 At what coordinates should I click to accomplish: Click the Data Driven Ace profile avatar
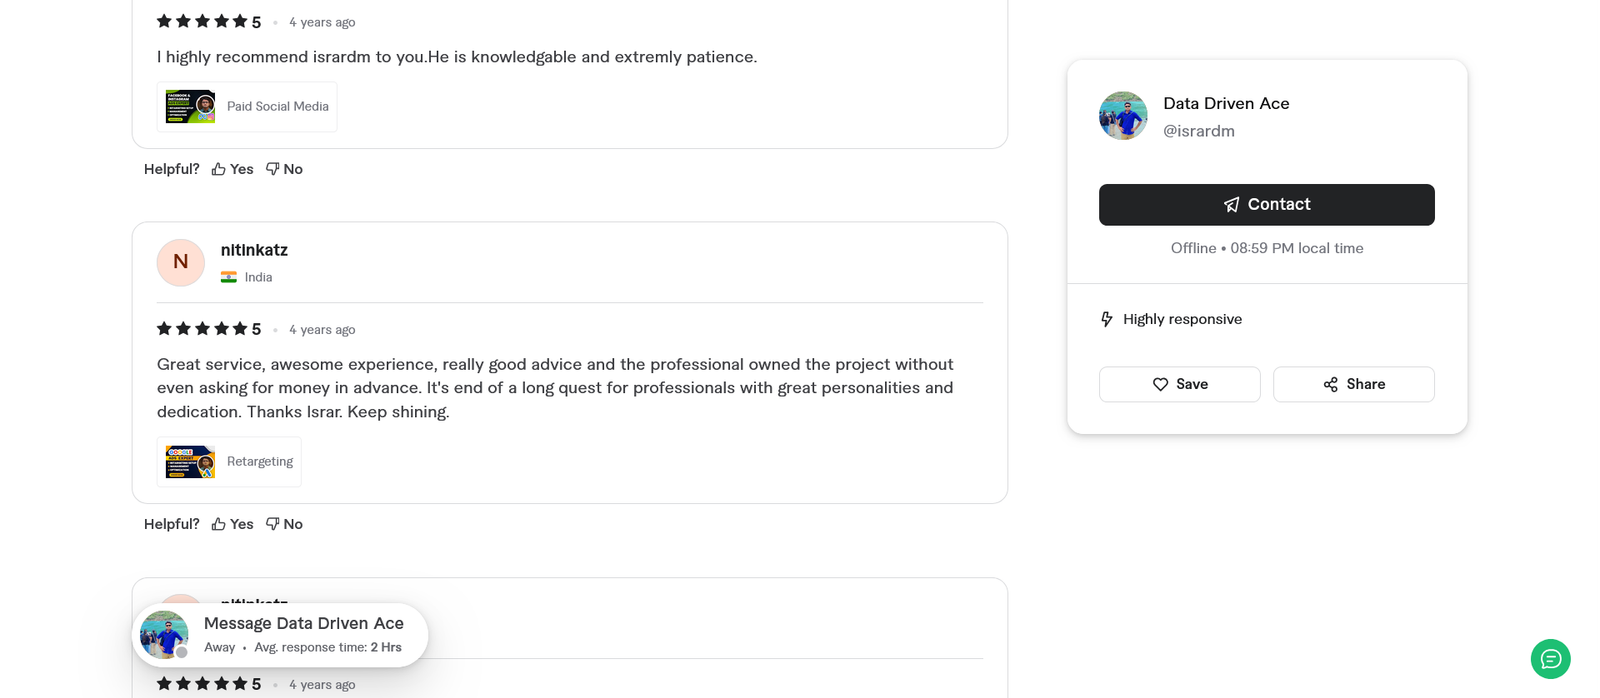pos(1122,115)
